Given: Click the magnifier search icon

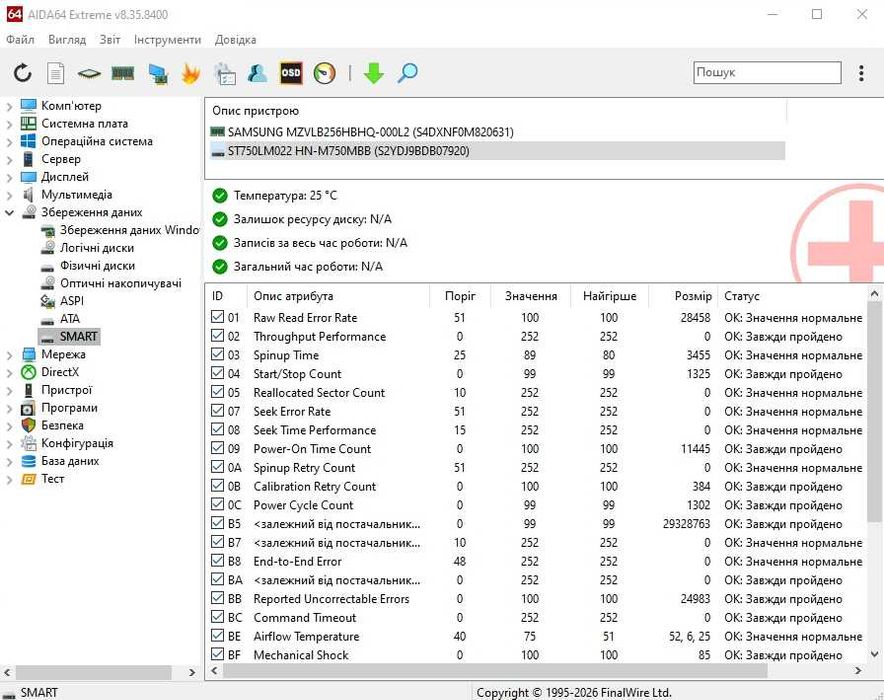Looking at the screenshot, I should click(407, 73).
